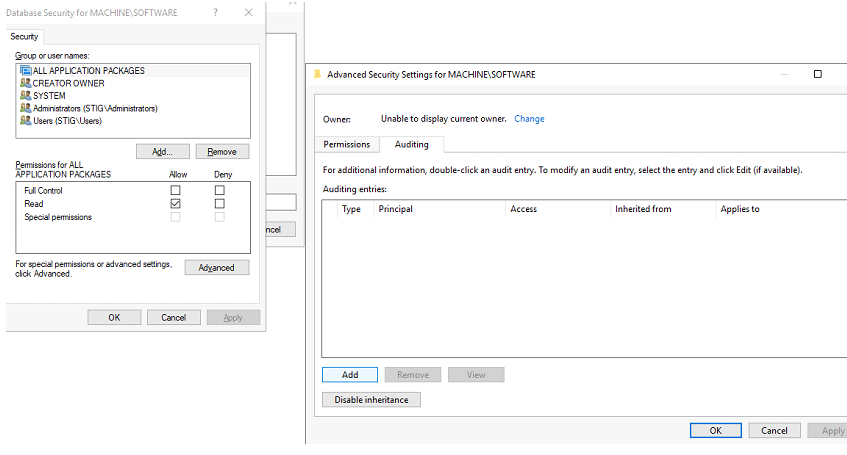The width and height of the screenshot is (847, 455).
Task: Toggle Read Allow checkbox
Action: pos(175,203)
